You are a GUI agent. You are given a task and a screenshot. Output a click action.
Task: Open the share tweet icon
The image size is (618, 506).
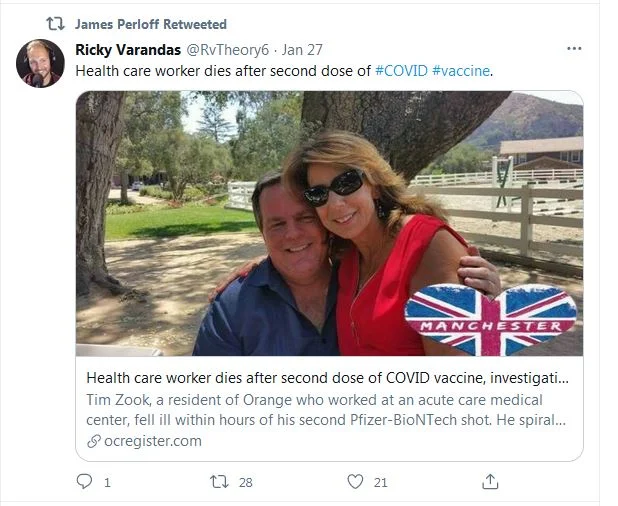click(x=490, y=482)
